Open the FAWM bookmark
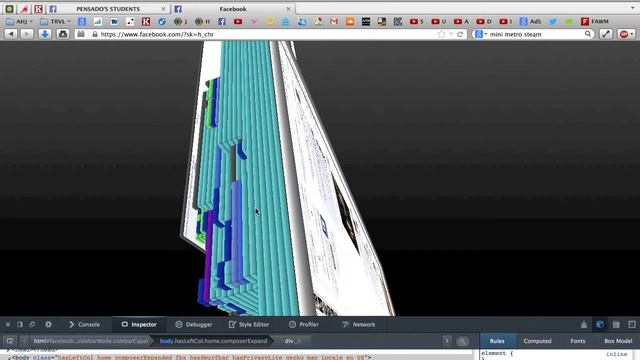640x360 pixels. [595, 21]
